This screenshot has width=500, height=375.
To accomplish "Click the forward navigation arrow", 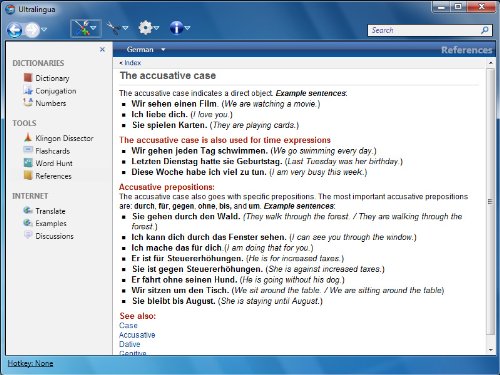I will (x=32, y=30).
